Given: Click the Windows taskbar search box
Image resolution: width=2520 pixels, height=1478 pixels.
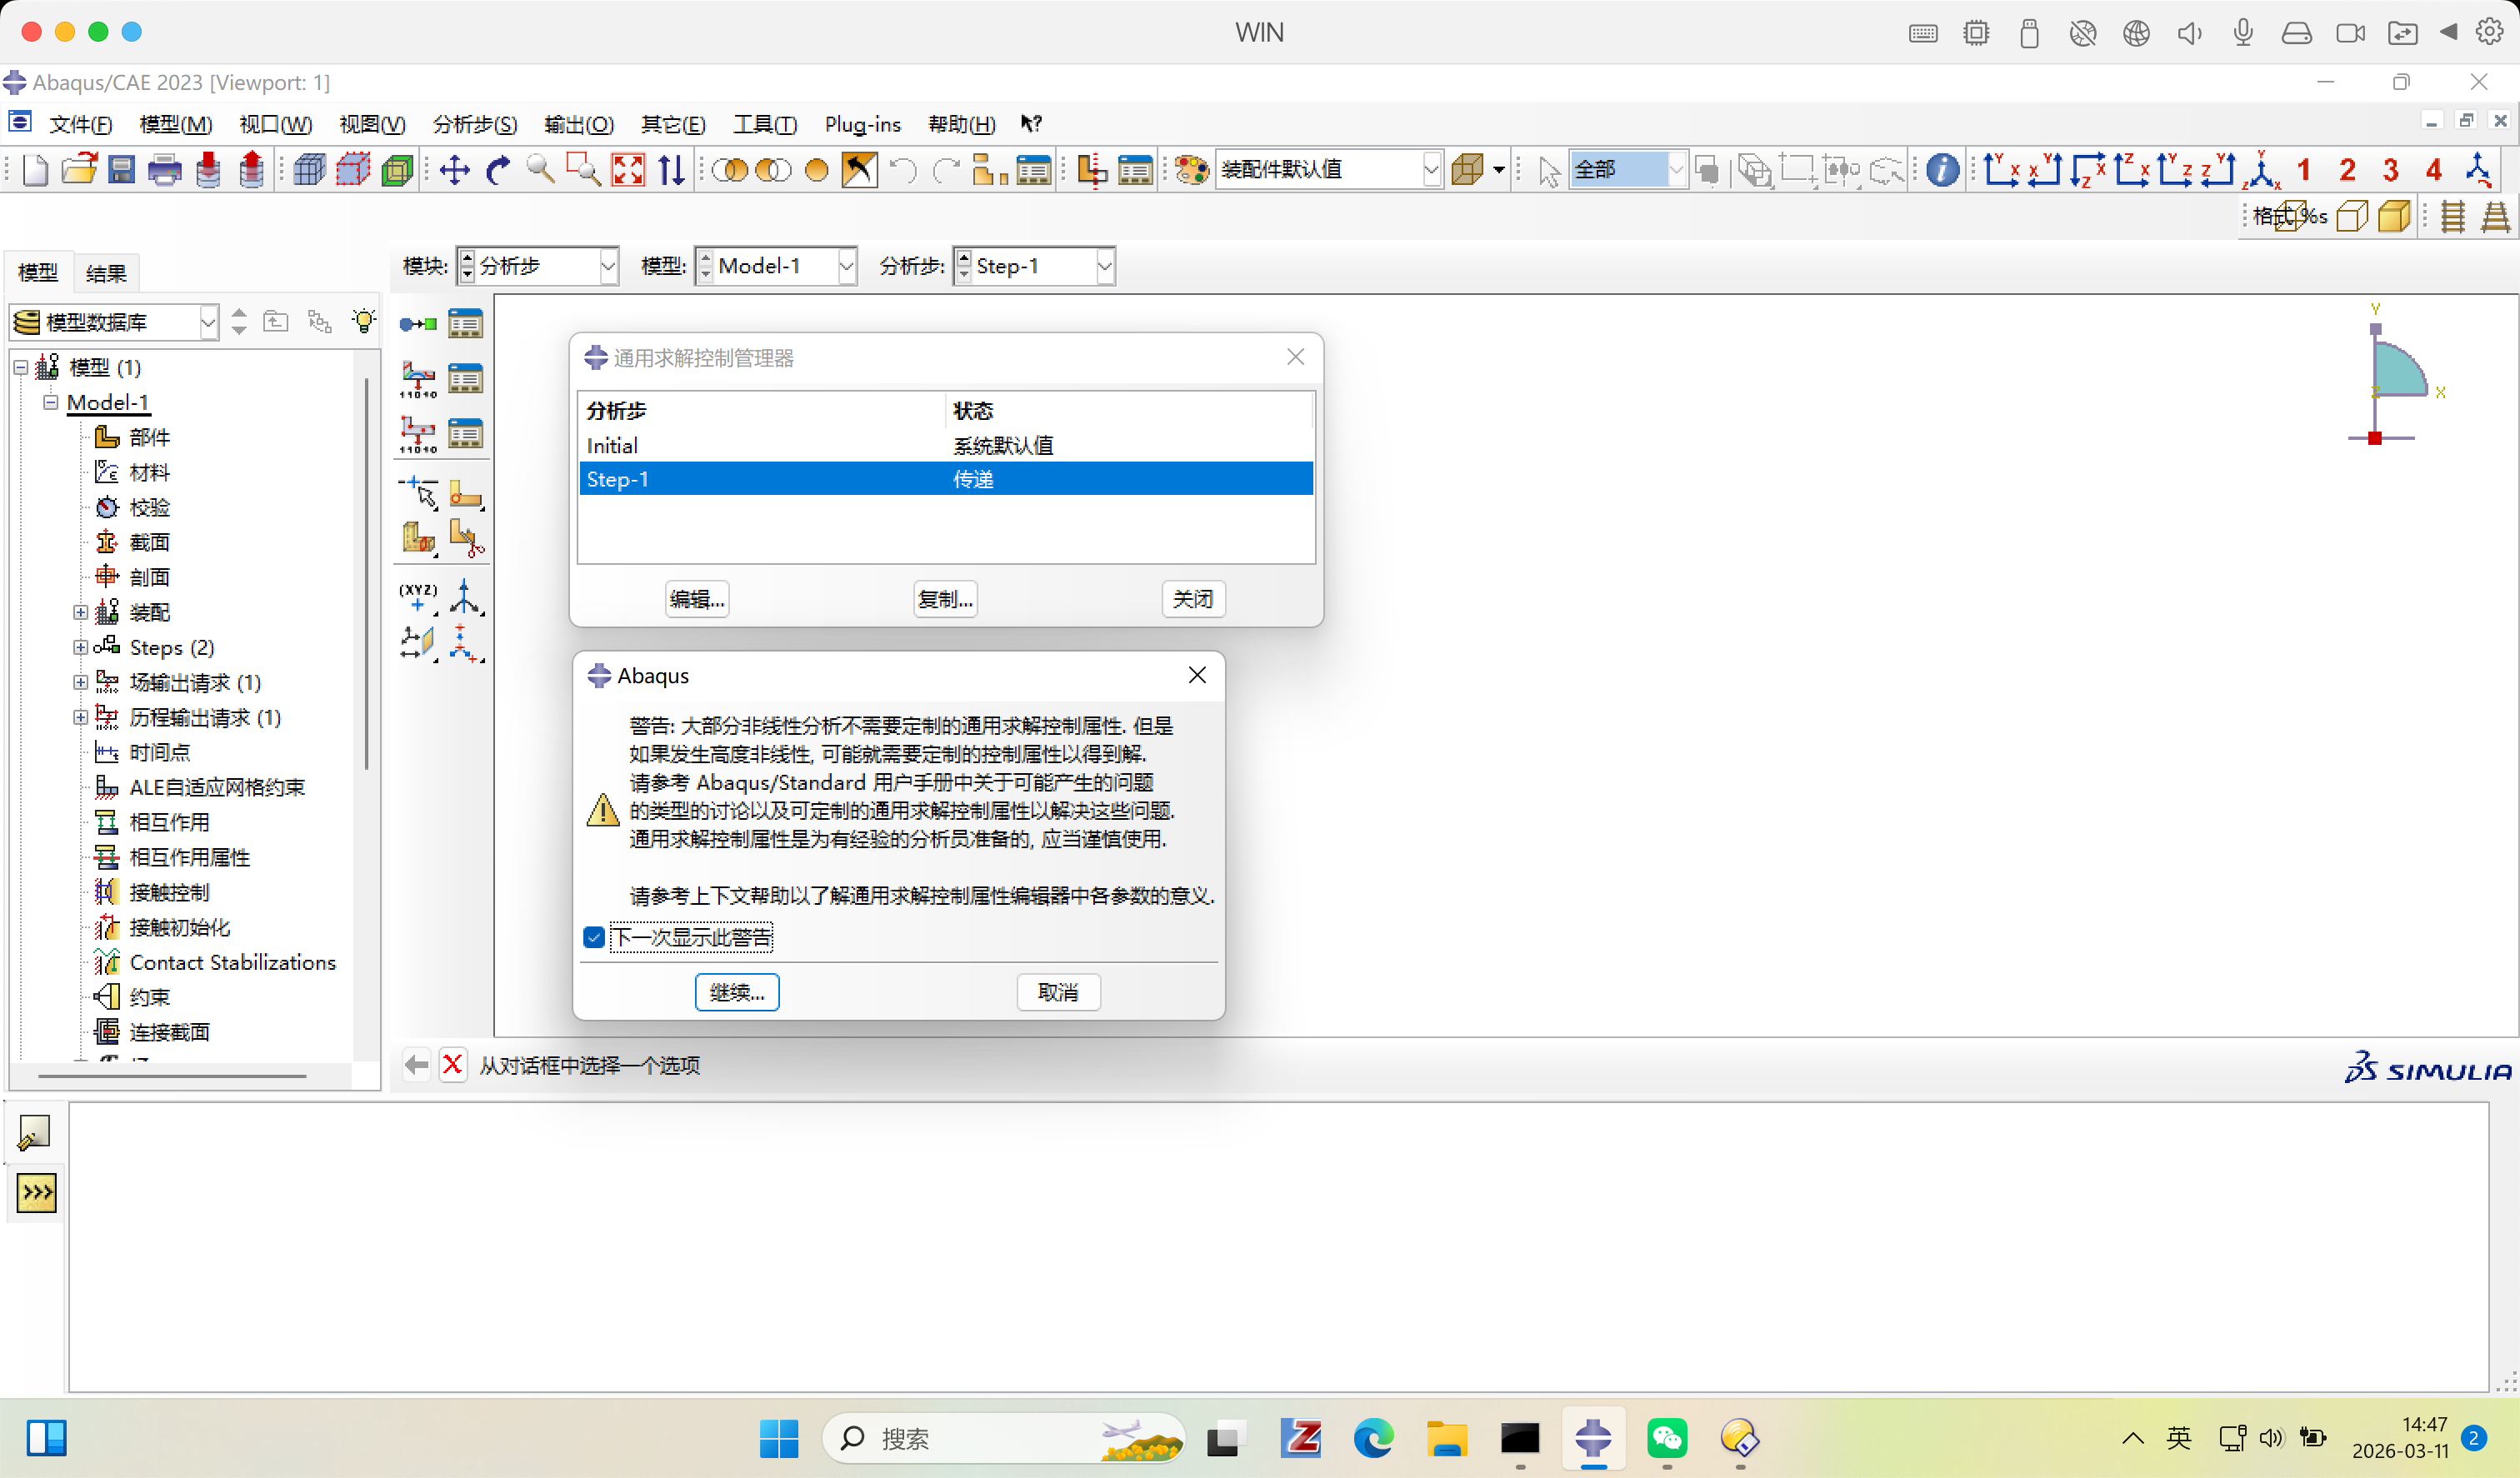Looking at the screenshot, I should (x=1003, y=1439).
